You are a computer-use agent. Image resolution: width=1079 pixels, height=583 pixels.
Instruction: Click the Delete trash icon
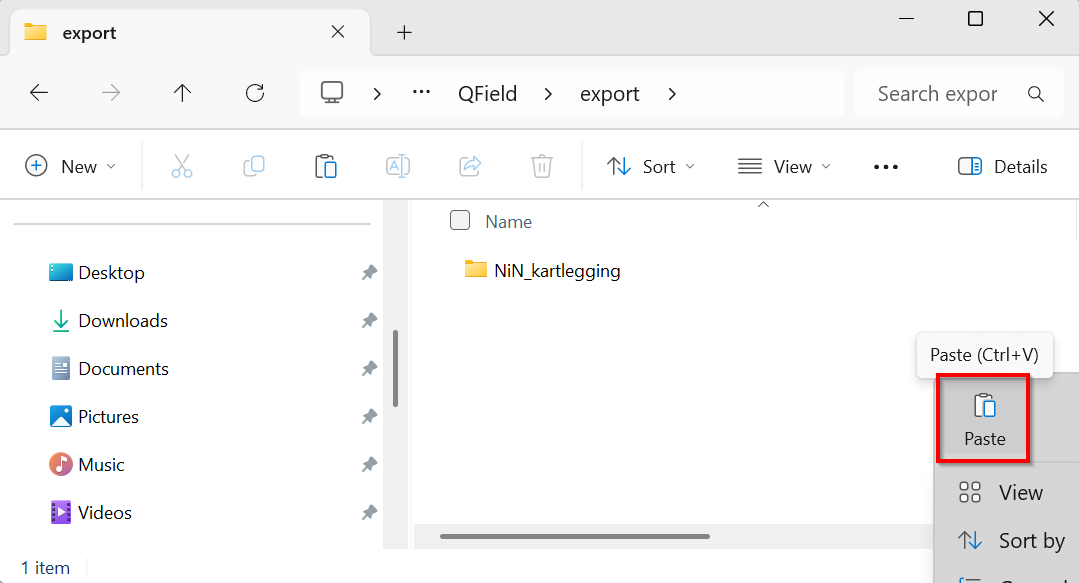pos(541,166)
